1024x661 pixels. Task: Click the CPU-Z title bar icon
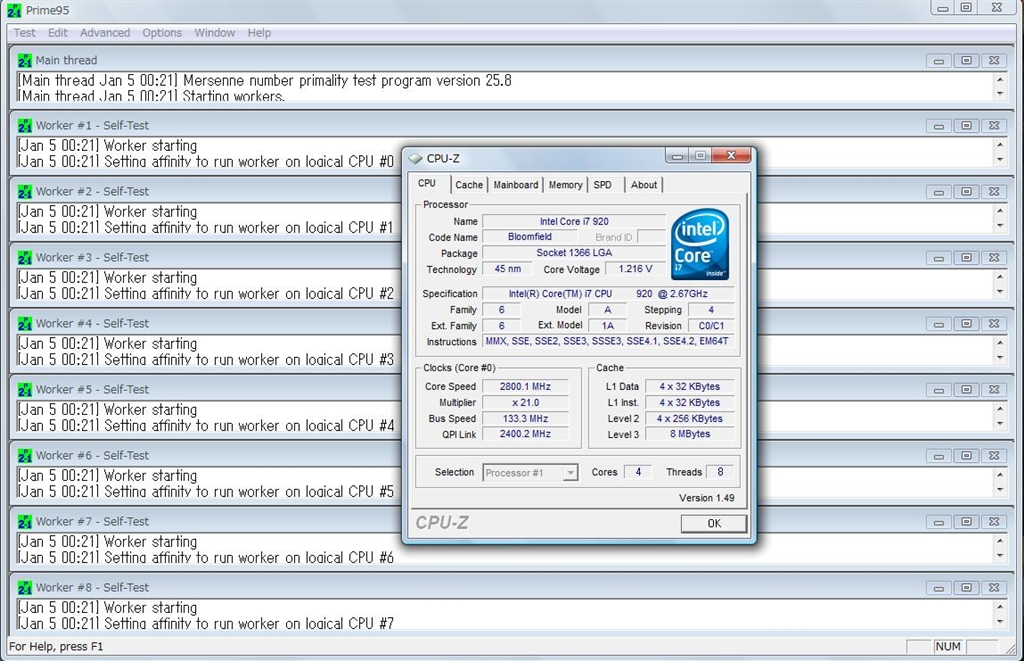(415, 158)
